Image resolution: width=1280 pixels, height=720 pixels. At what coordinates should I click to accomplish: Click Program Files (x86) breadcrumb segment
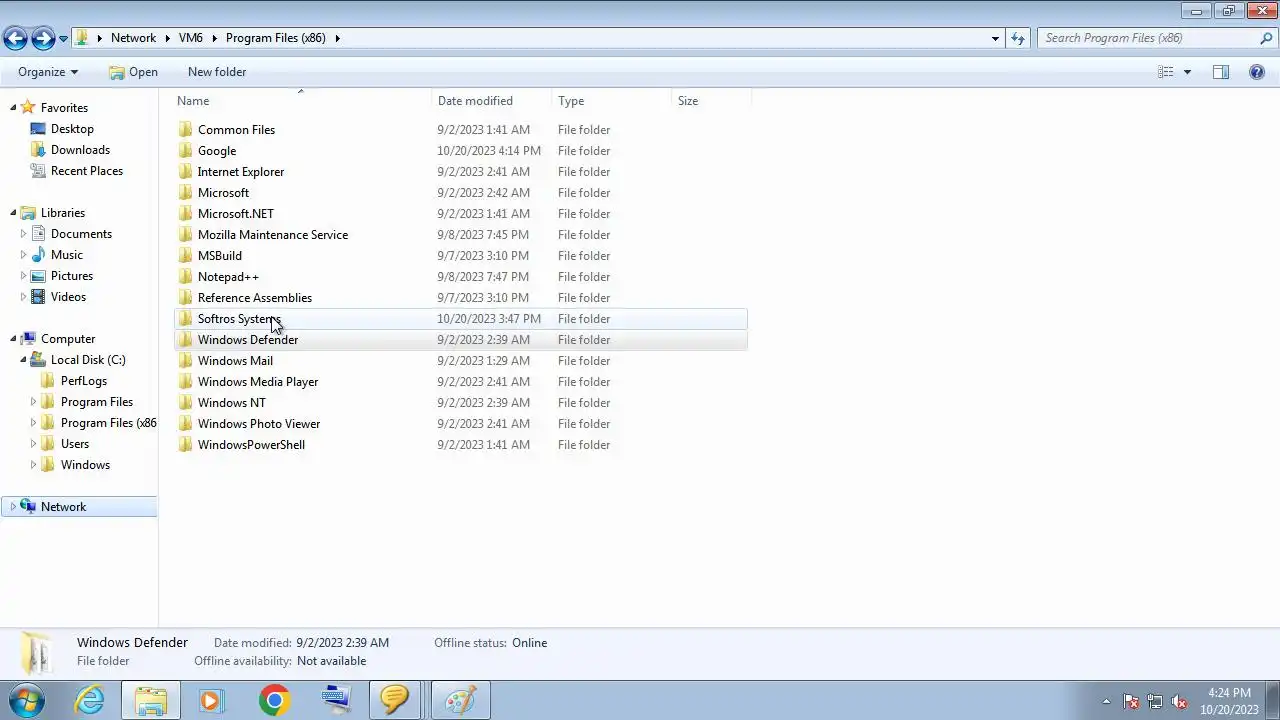pyautogui.click(x=275, y=38)
